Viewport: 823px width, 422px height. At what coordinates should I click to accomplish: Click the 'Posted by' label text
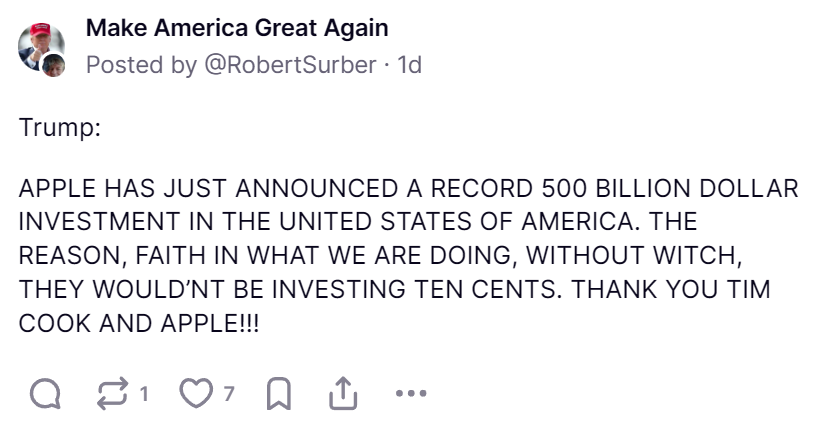pos(141,65)
